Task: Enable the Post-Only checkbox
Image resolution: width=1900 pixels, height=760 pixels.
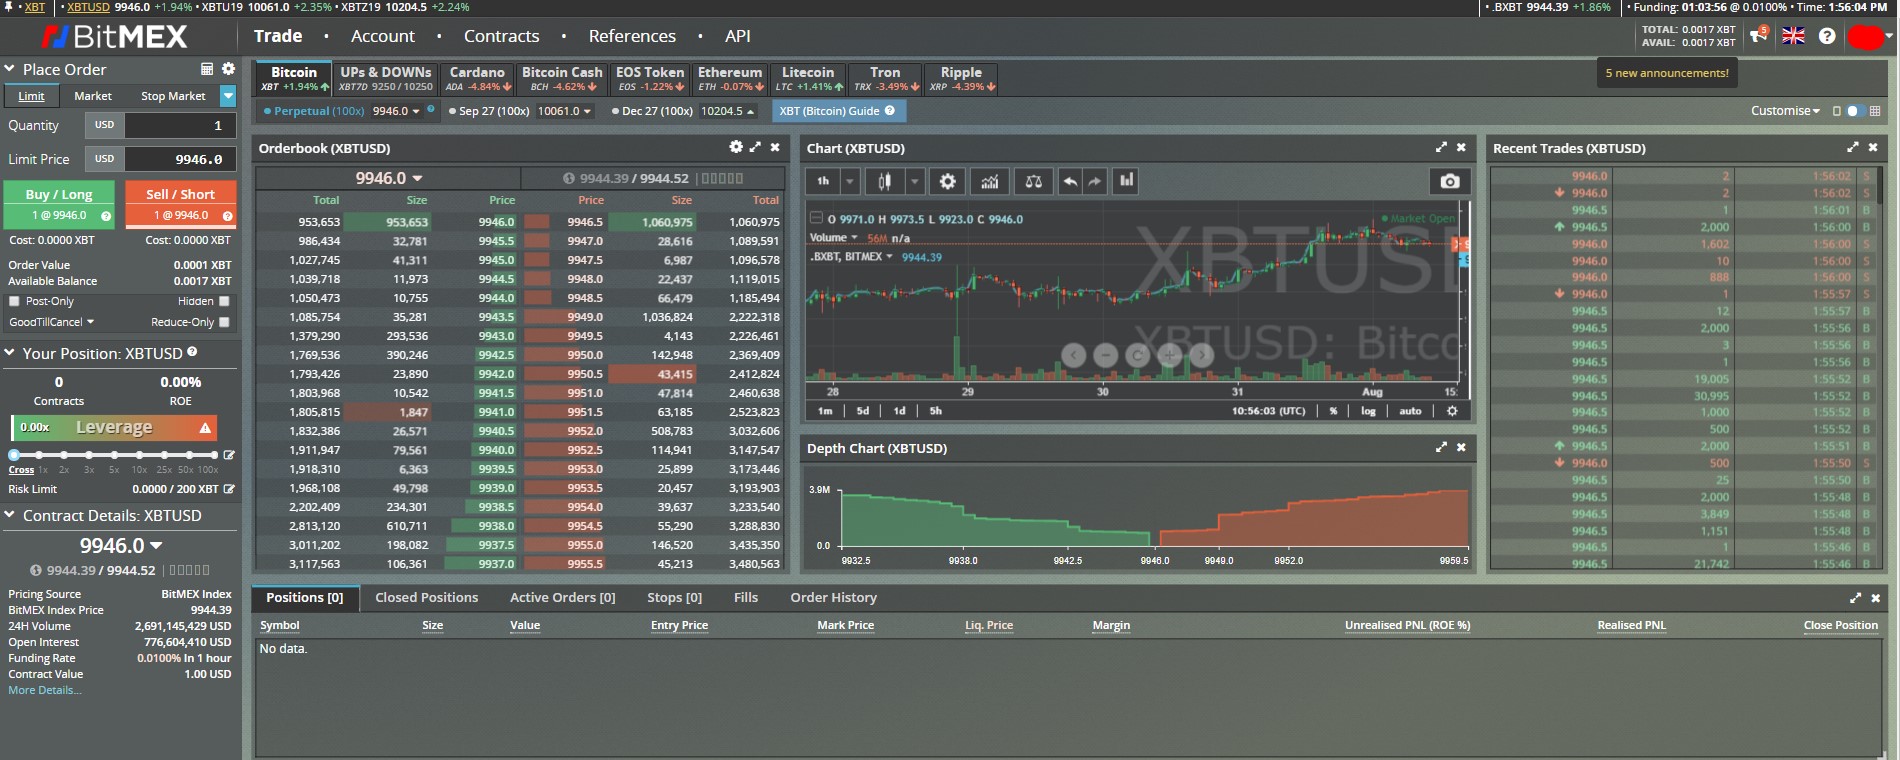Action: 14,301
